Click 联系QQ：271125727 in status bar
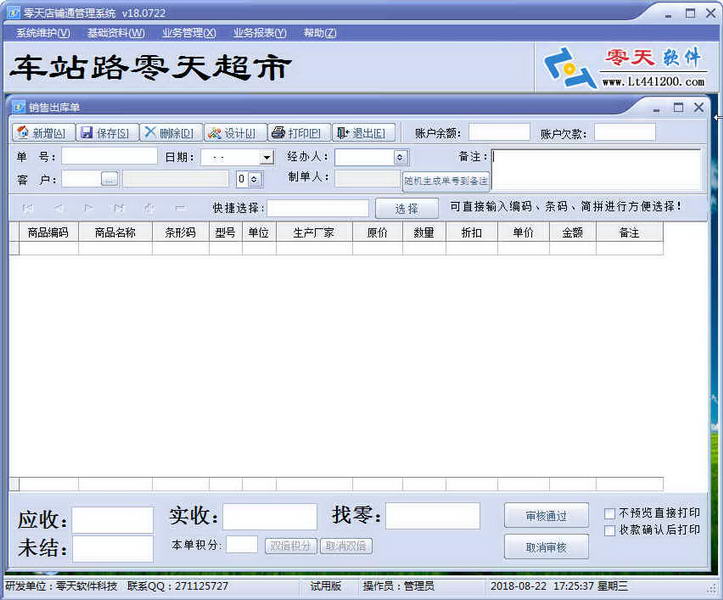This screenshot has height=600, width=723. (178, 586)
